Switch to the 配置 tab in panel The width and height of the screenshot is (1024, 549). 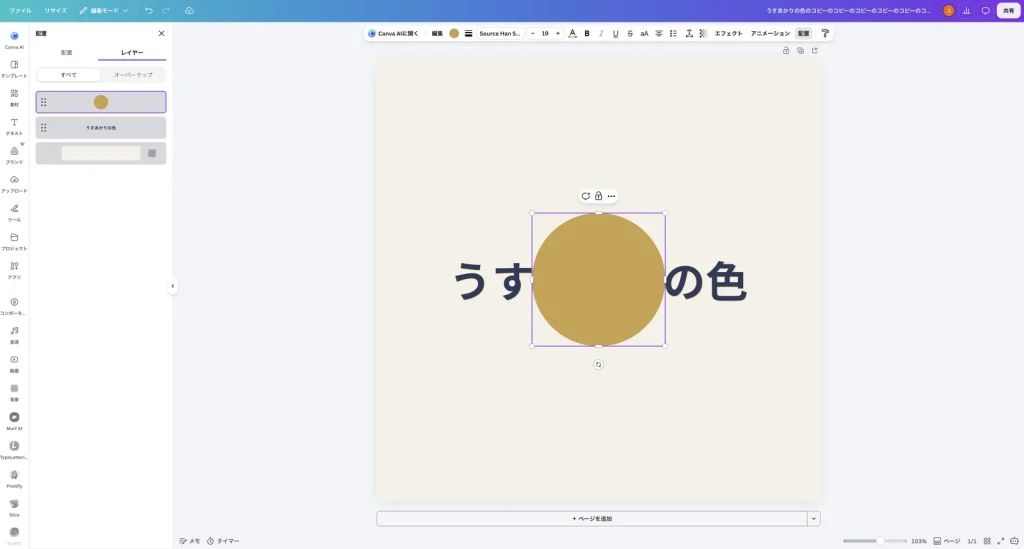(x=67, y=52)
